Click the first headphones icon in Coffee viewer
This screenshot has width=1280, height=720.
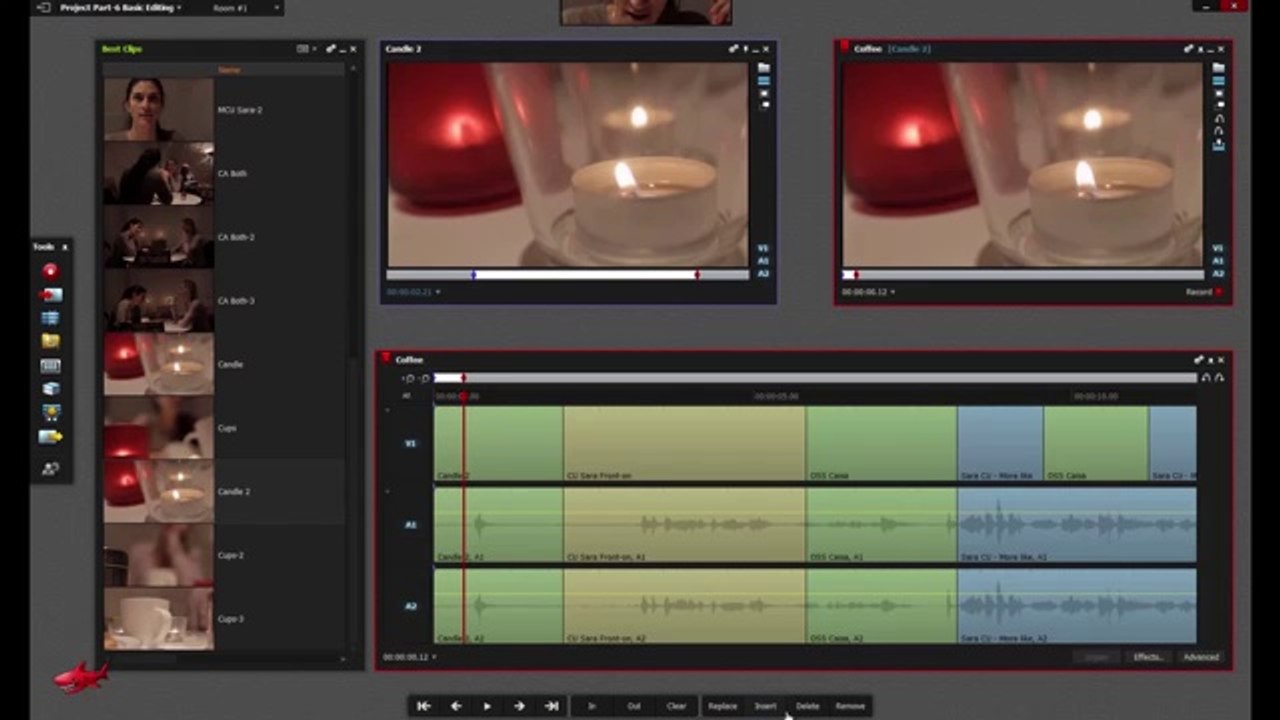(x=1218, y=118)
